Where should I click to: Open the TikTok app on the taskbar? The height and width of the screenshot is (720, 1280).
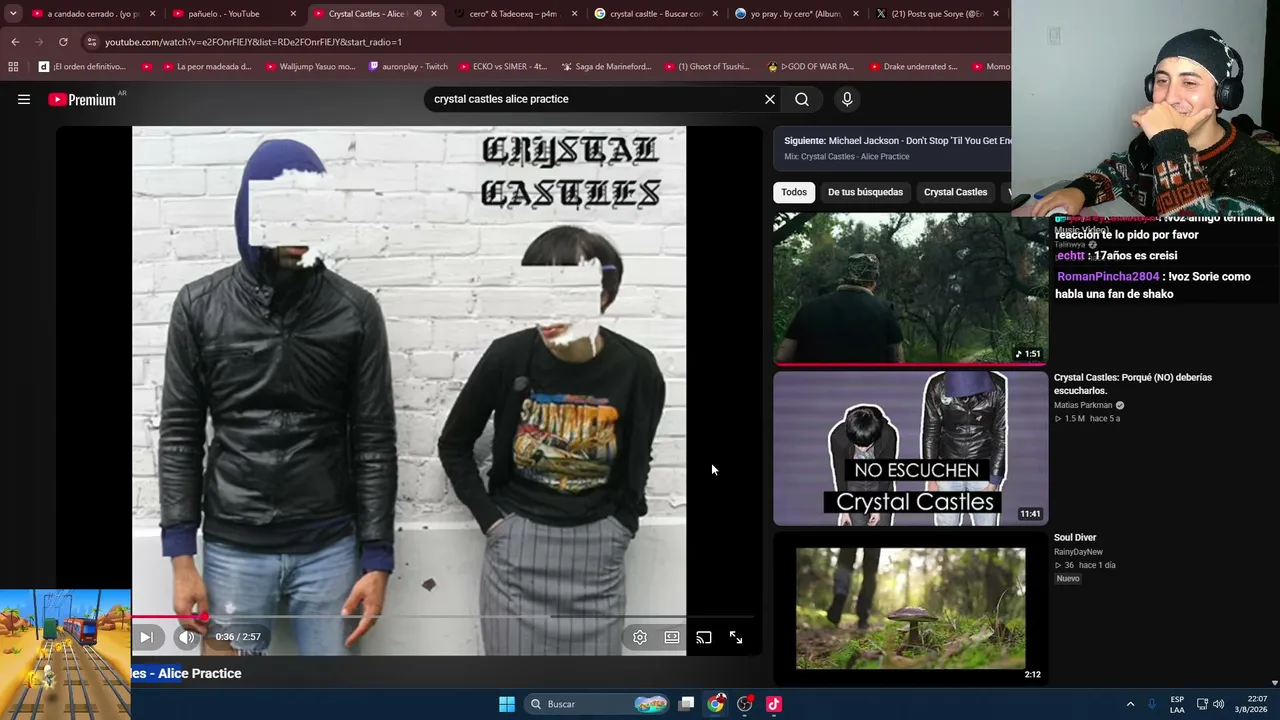tap(774, 704)
